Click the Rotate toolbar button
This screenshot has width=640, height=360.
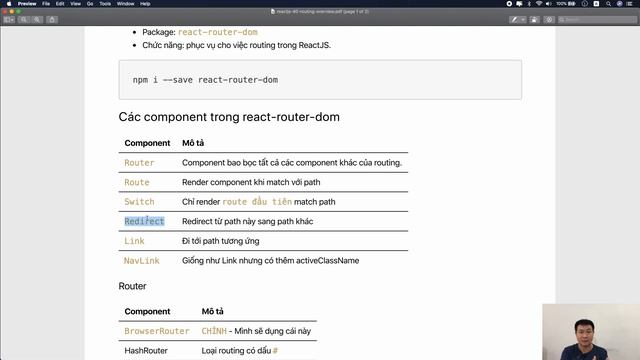click(x=534, y=20)
